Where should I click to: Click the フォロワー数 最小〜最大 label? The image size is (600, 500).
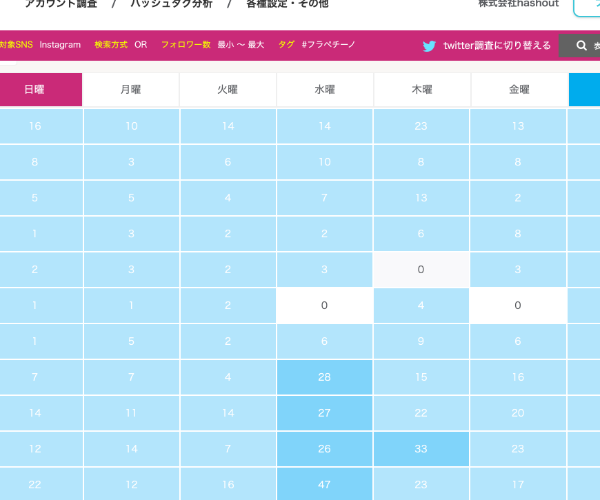(213, 45)
